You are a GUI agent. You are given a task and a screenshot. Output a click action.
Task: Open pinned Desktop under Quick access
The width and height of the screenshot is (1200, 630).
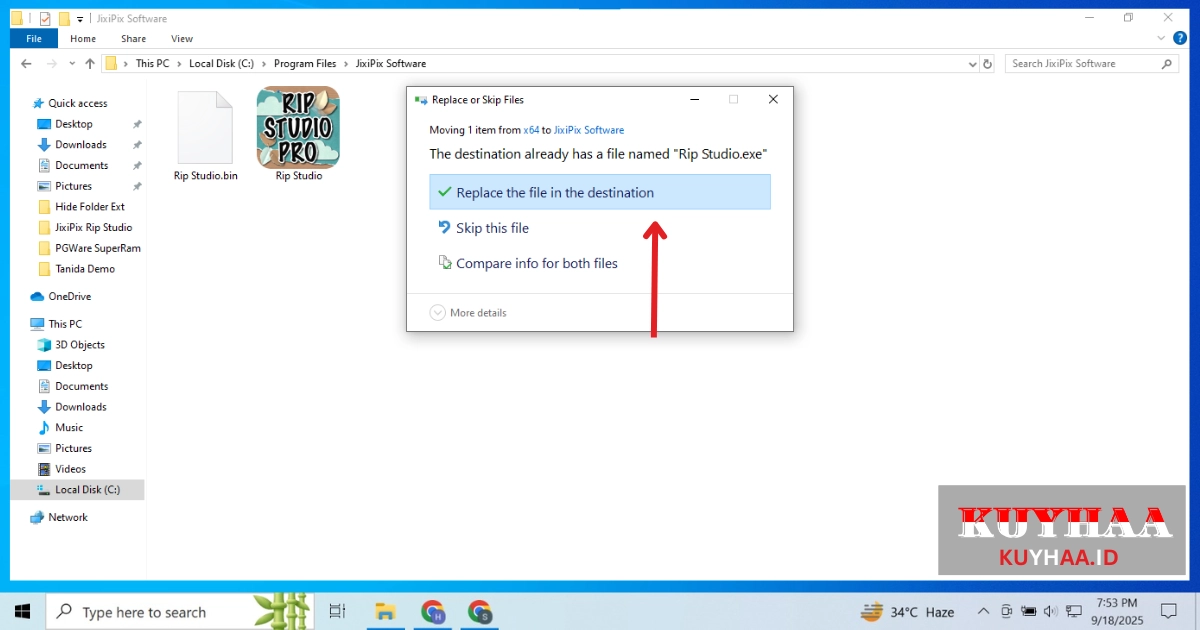pos(74,124)
